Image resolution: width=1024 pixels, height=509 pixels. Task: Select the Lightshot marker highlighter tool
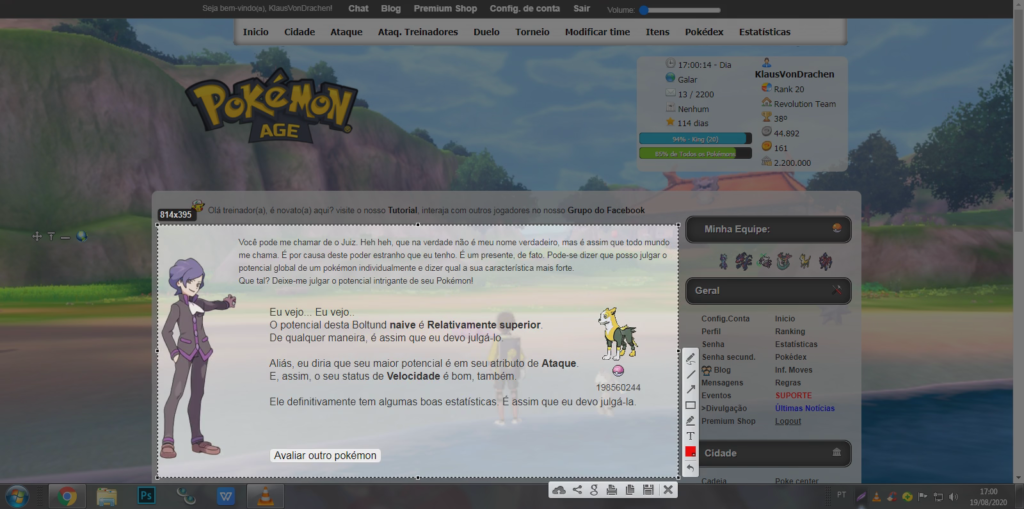click(690, 420)
